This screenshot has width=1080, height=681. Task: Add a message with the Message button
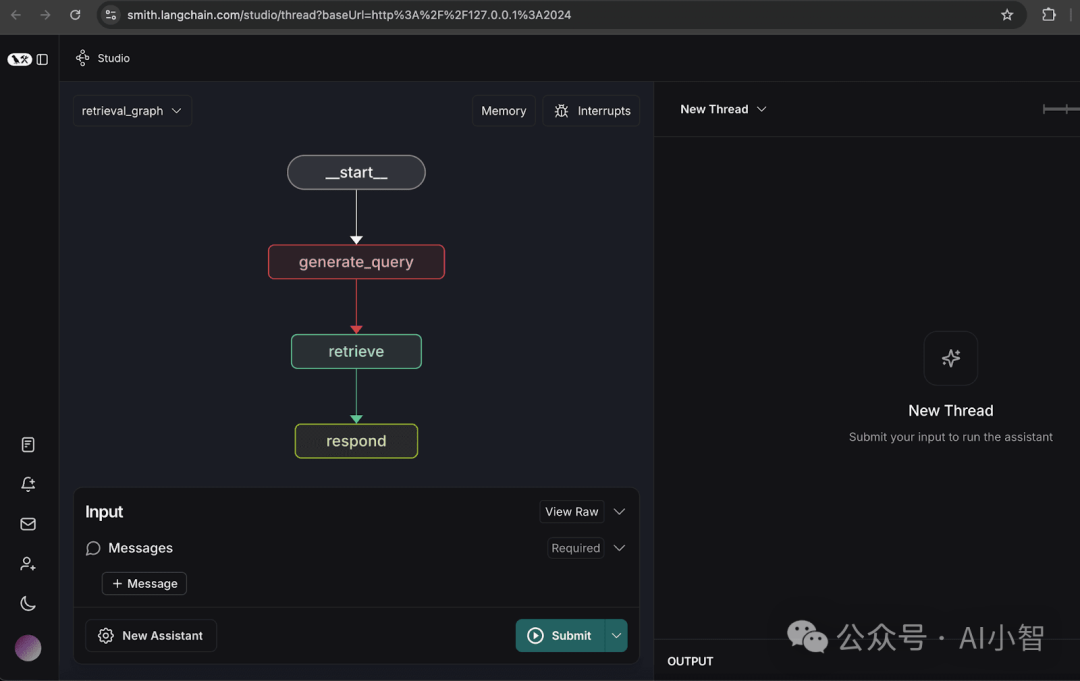144,583
